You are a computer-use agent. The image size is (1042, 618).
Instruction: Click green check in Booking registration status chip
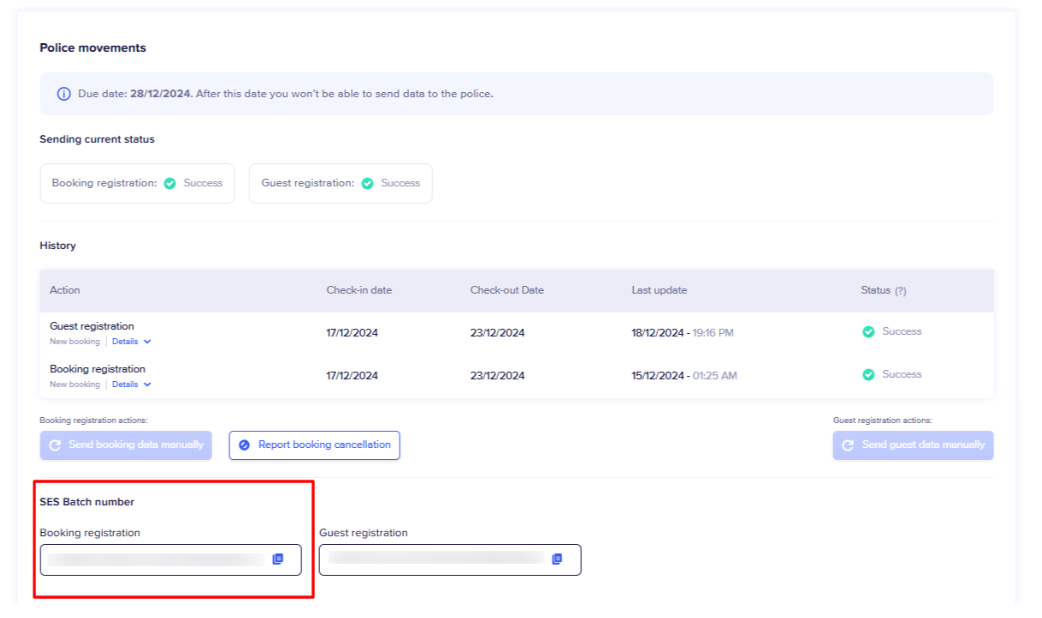170,183
